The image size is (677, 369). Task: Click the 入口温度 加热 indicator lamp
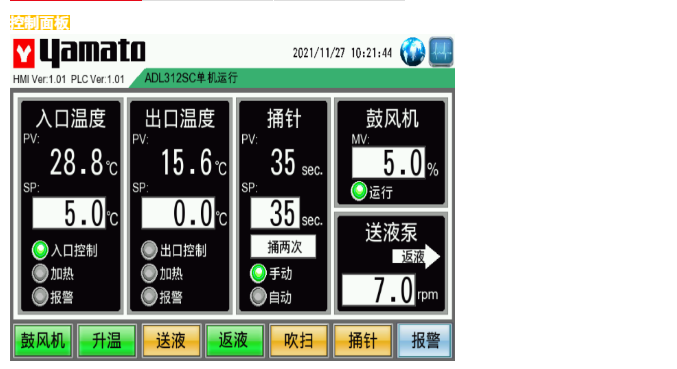(40, 273)
